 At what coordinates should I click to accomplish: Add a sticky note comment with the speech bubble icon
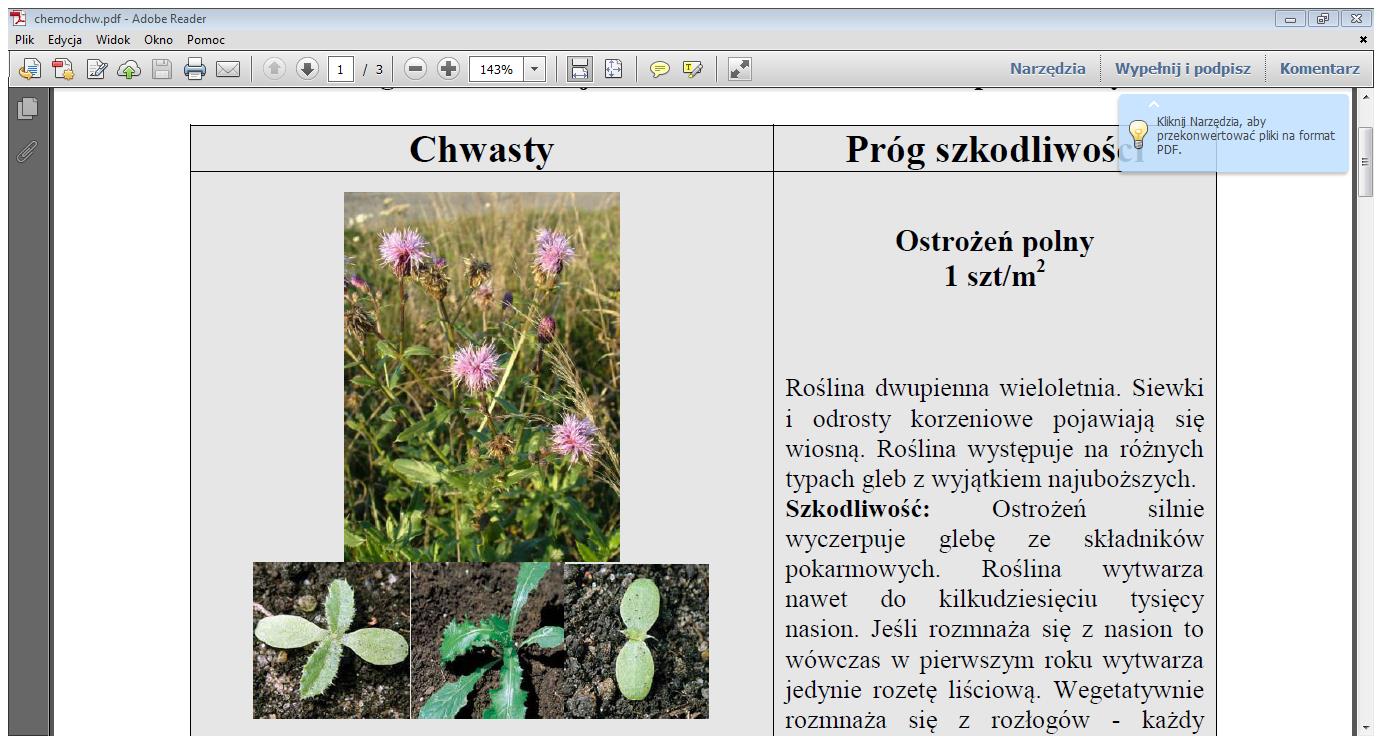click(x=660, y=69)
